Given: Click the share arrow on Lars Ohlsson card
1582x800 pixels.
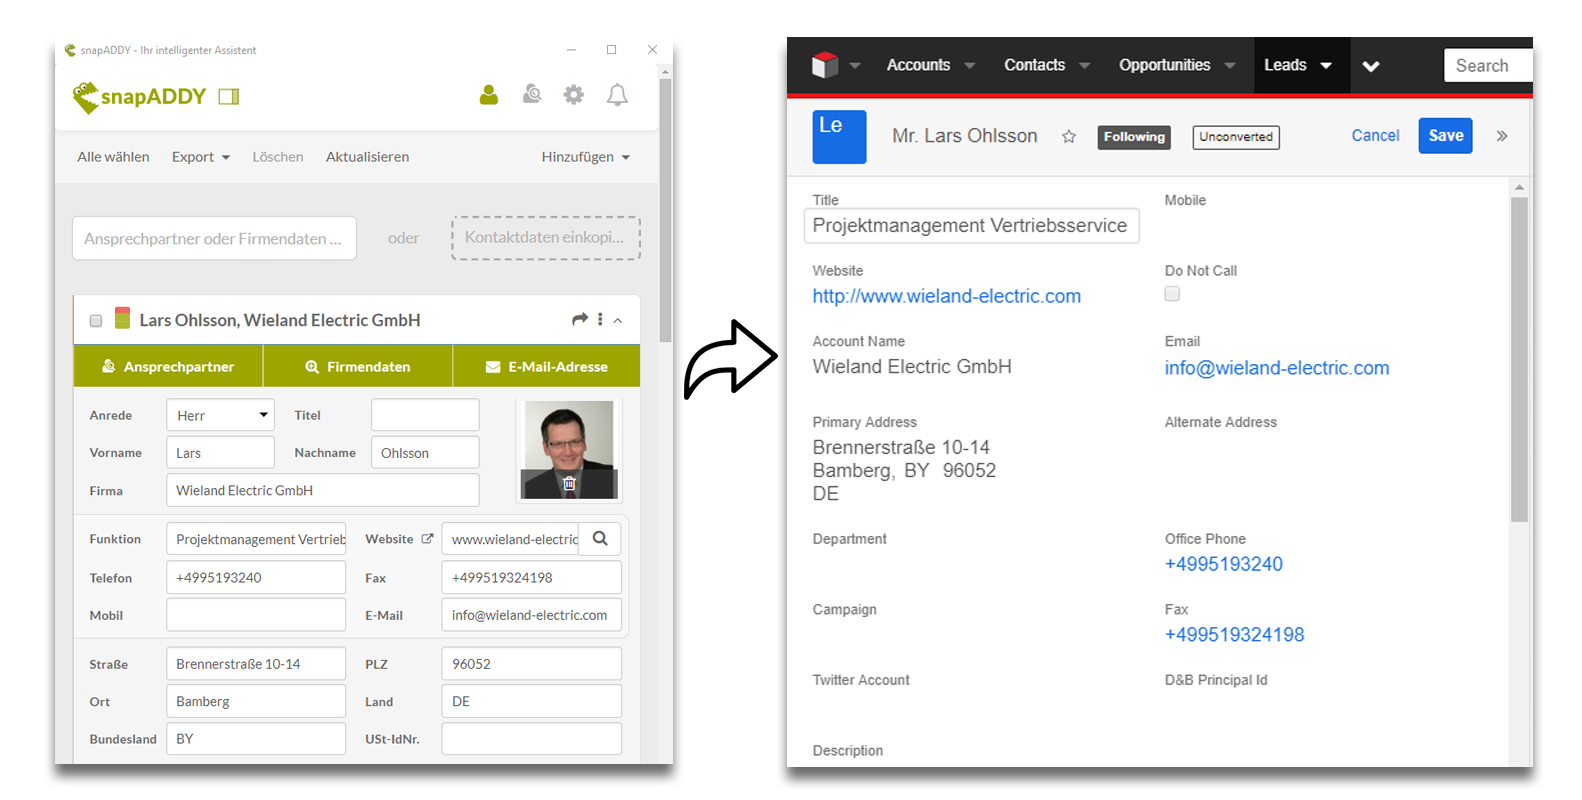Looking at the screenshot, I should pos(580,319).
